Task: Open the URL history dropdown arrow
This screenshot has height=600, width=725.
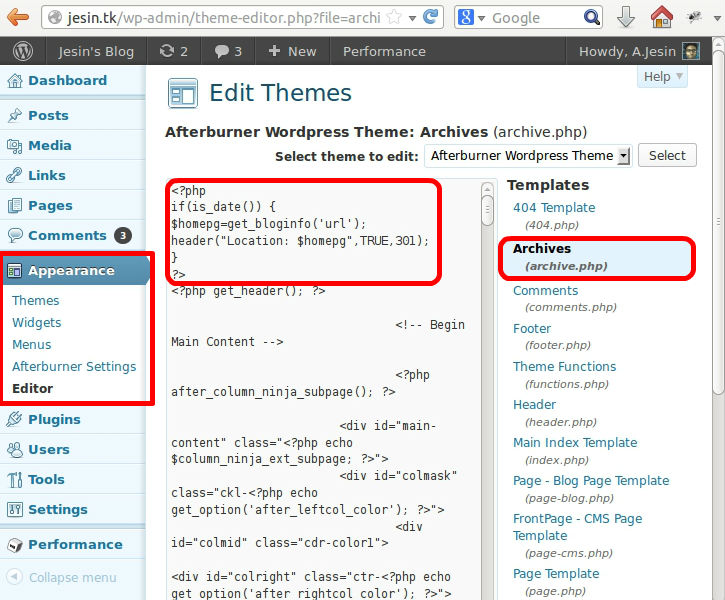Action: click(x=412, y=18)
